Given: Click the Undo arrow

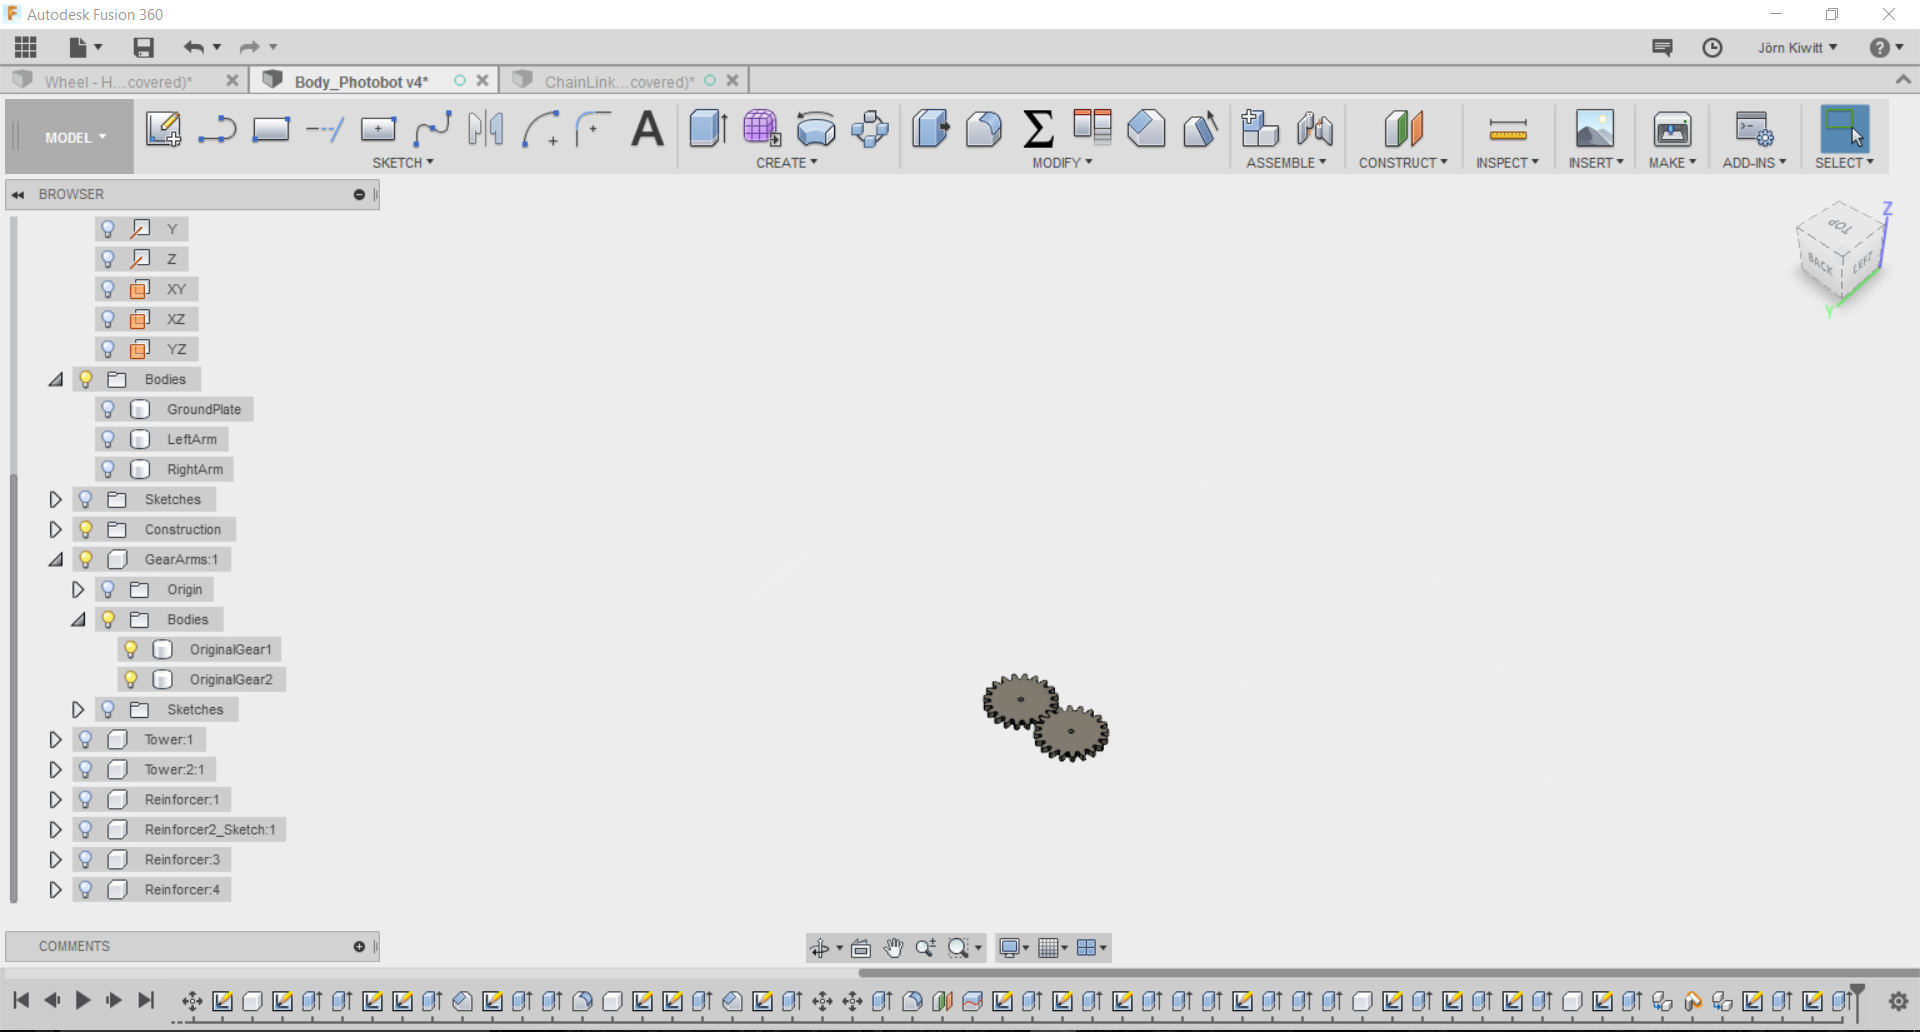Looking at the screenshot, I should [193, 47].
